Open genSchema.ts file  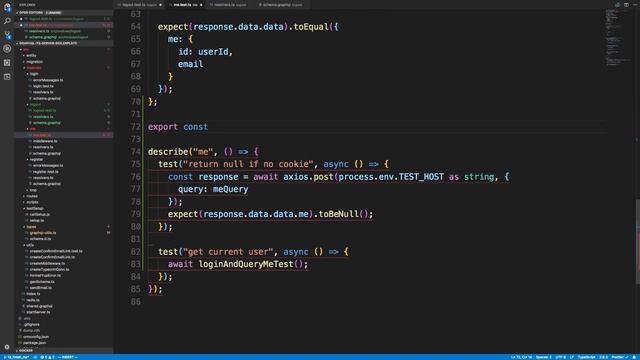coord(42,282)
